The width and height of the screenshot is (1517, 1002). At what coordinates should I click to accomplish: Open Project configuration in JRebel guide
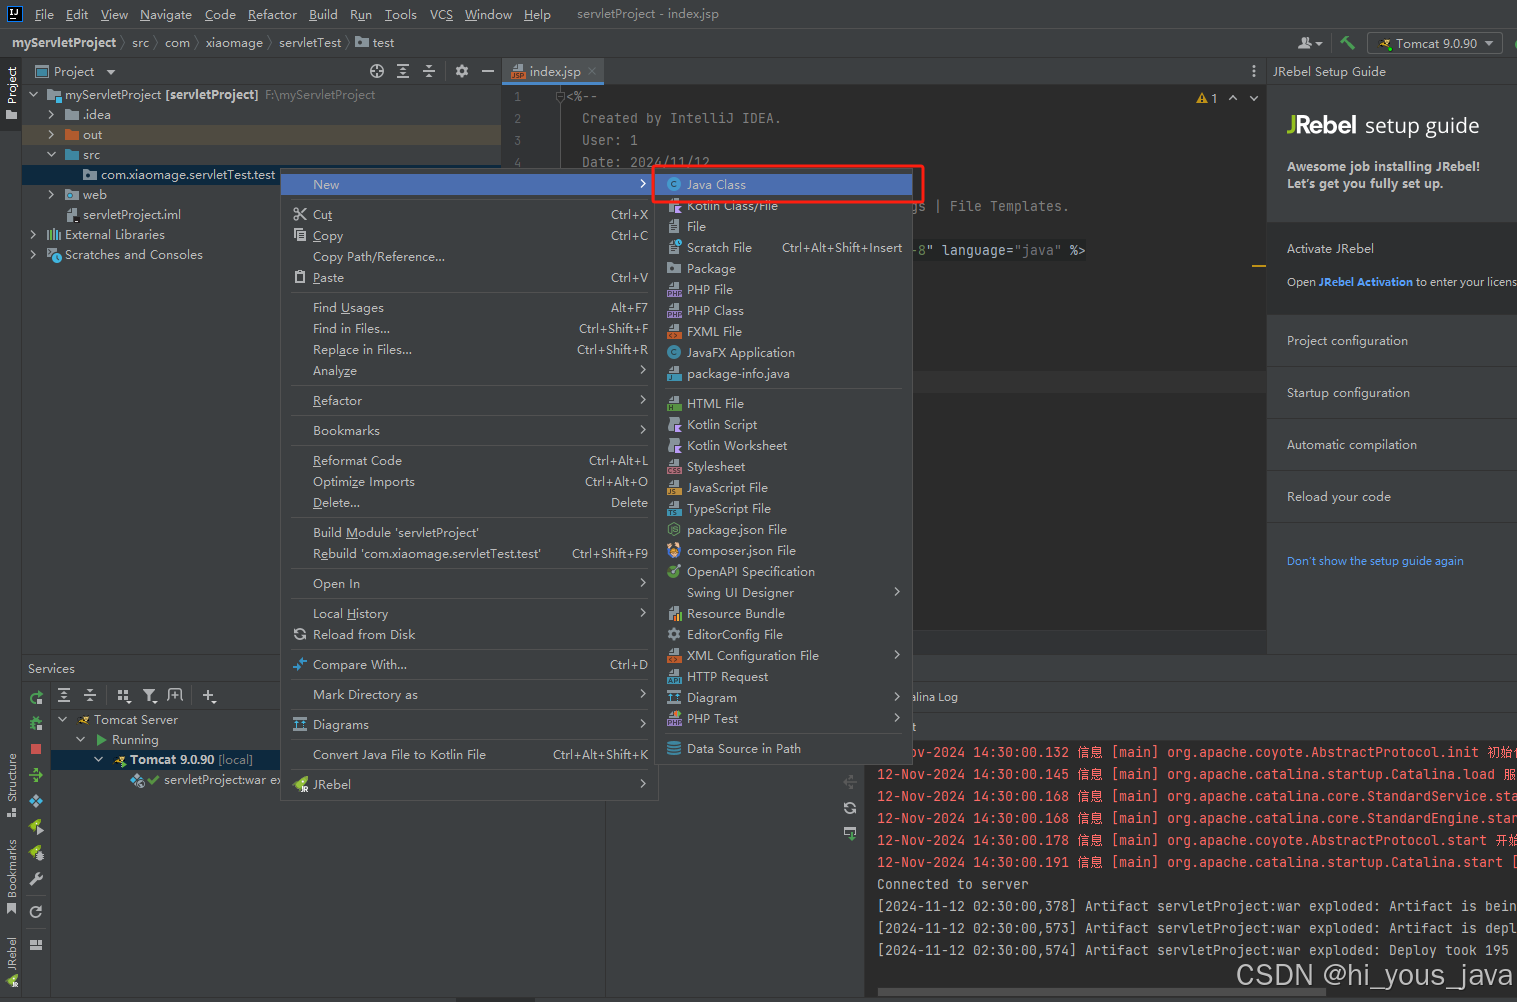click(x=1392, y=340)
